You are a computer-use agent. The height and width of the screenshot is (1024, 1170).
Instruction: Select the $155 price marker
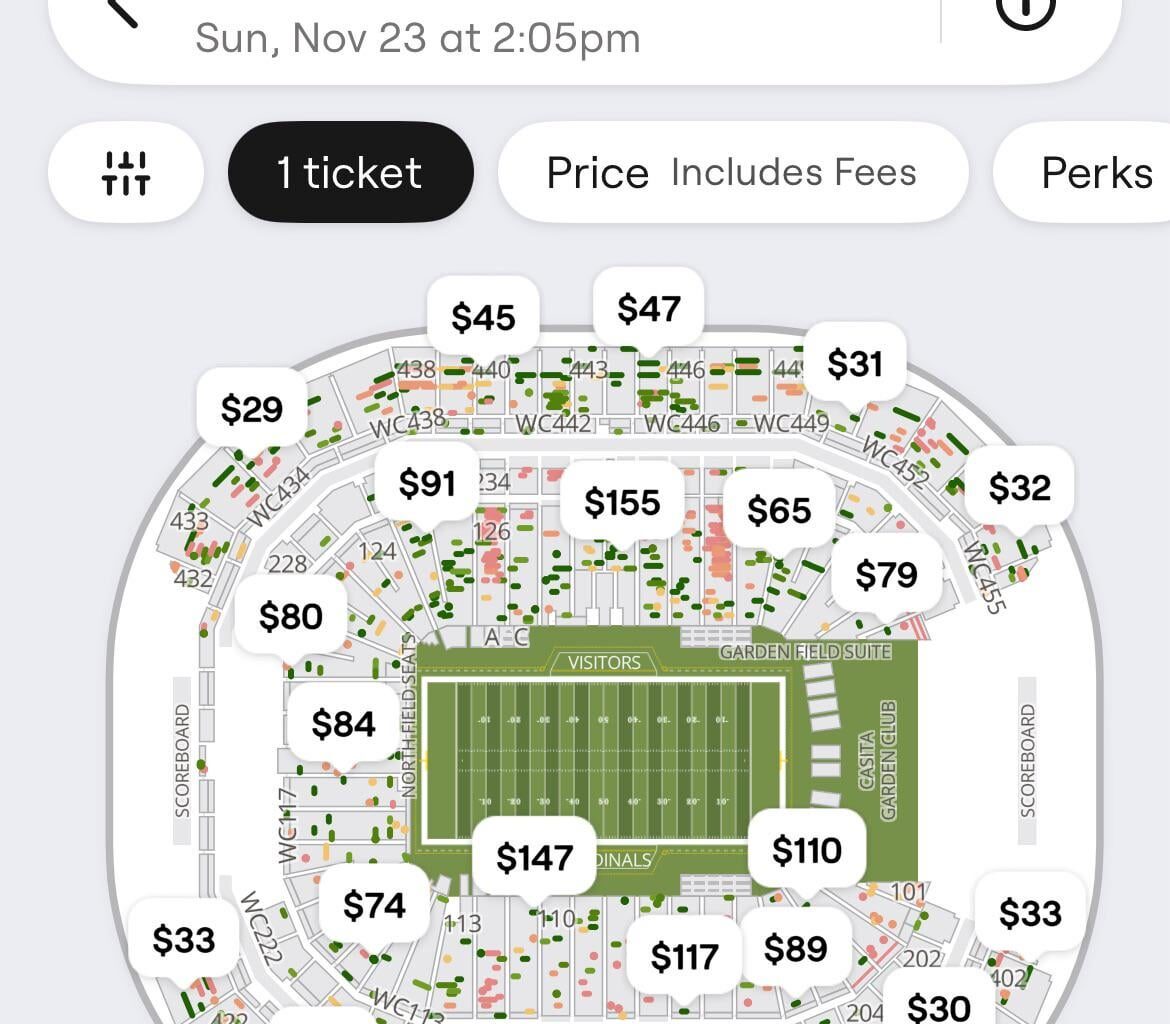coord(622,502)
